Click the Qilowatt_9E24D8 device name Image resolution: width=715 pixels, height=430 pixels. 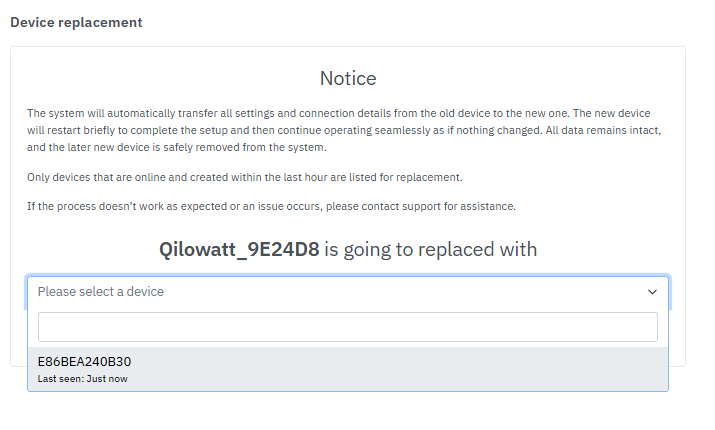pos(239,249)
